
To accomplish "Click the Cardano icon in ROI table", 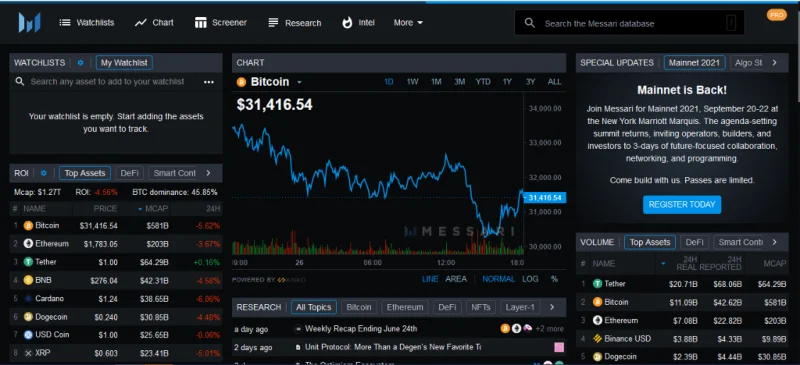I will [28, 299].
